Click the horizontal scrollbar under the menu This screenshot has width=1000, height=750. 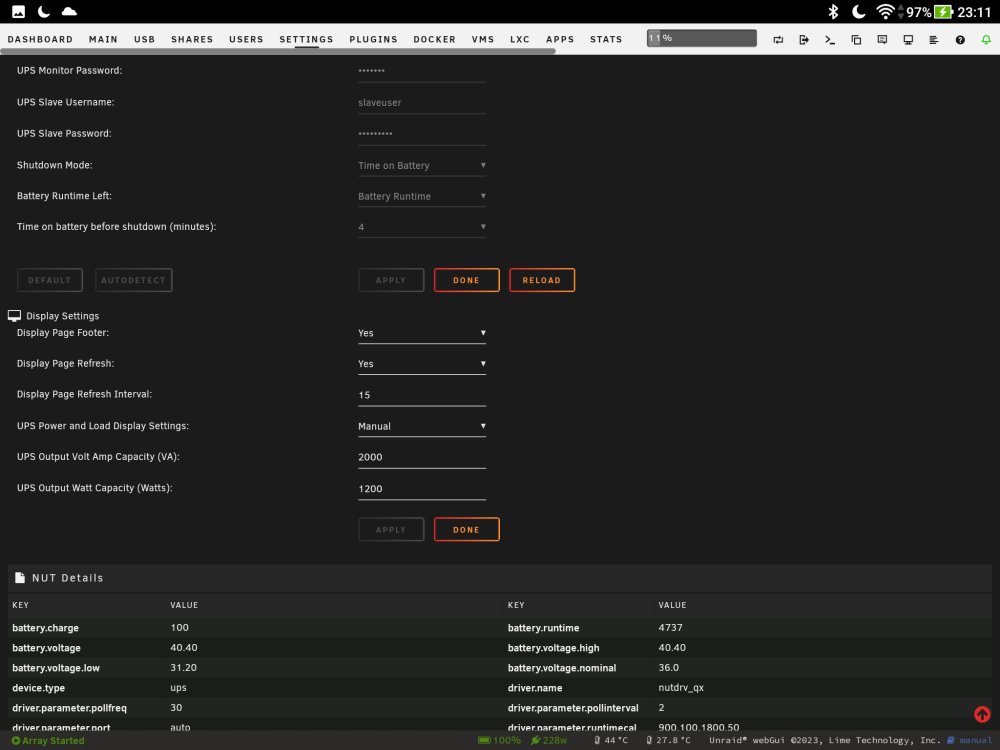click(x=277, y=52)
